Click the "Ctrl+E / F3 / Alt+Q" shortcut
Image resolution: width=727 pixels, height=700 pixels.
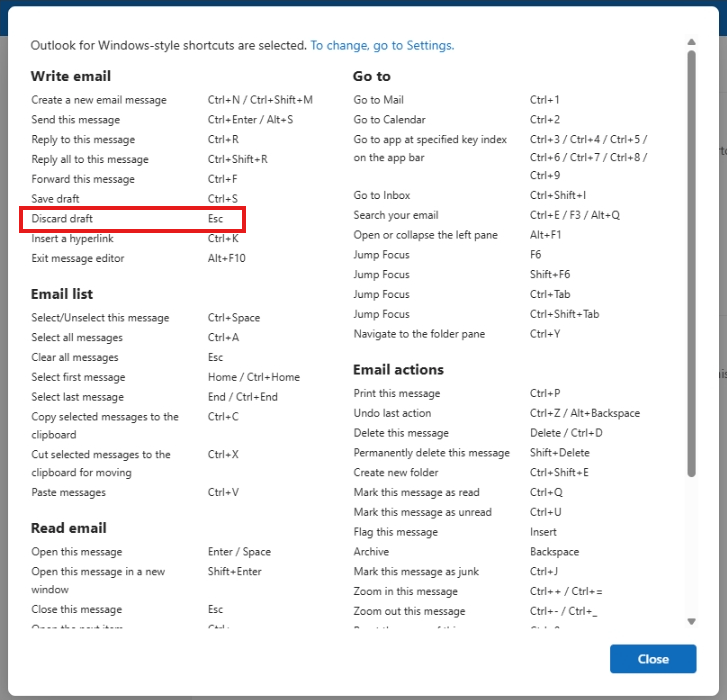coord(574,215)
